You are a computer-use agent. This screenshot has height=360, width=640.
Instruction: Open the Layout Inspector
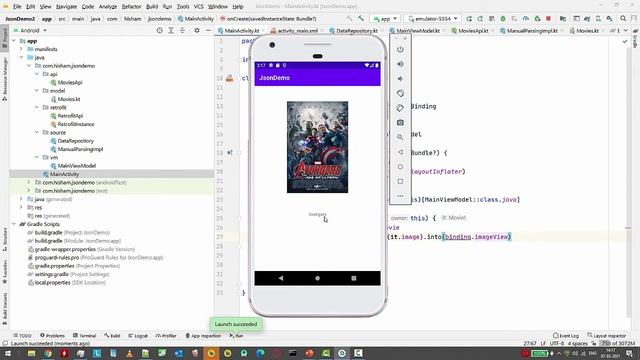click(607, 336)
